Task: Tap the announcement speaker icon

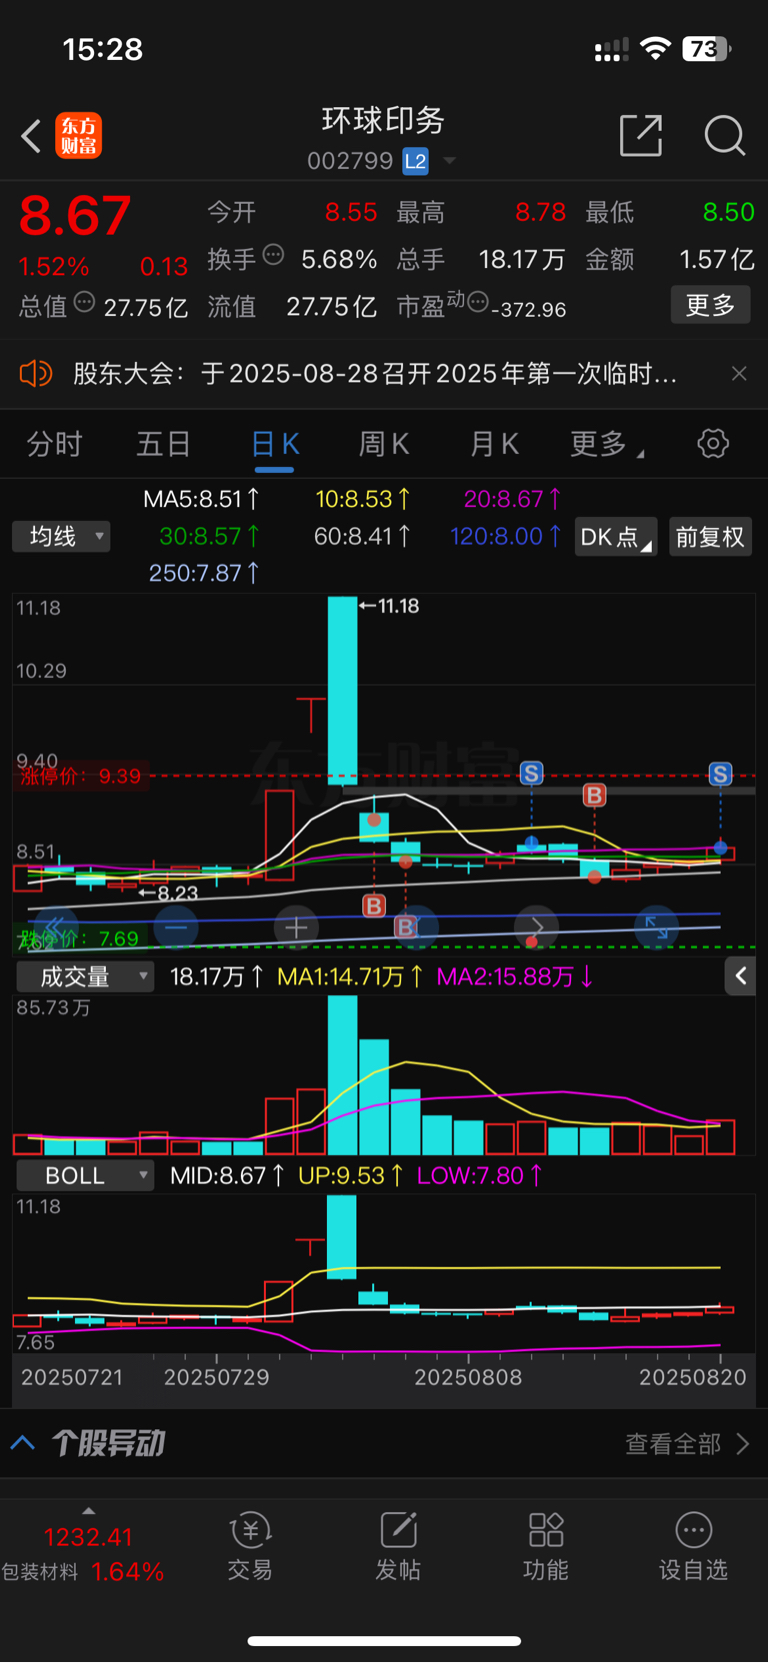Action: coord(35,374)
